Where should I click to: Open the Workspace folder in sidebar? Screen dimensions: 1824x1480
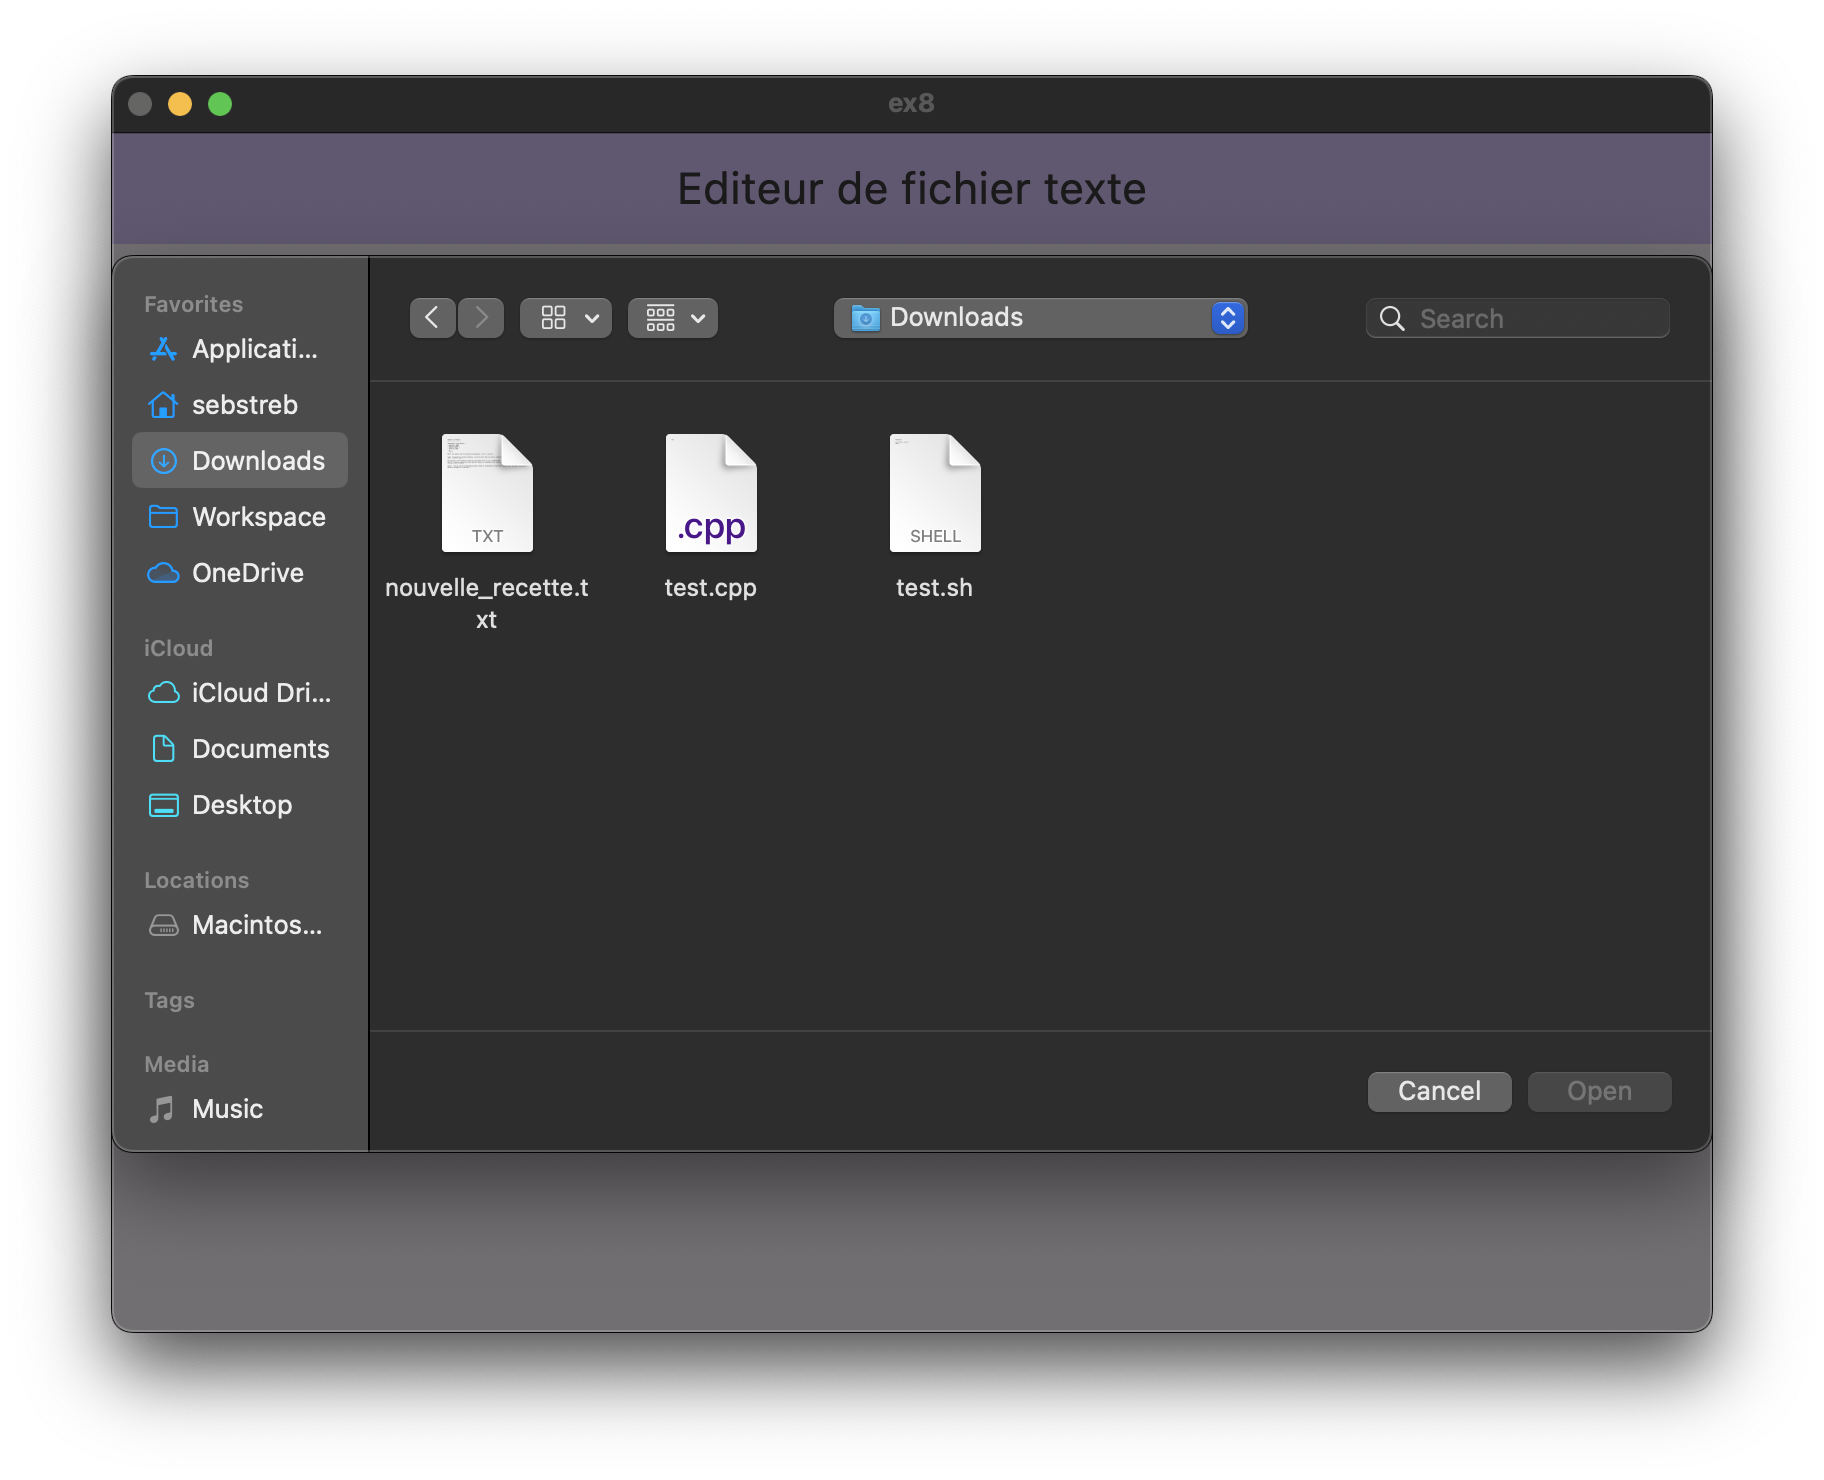[x=240, y=517]
